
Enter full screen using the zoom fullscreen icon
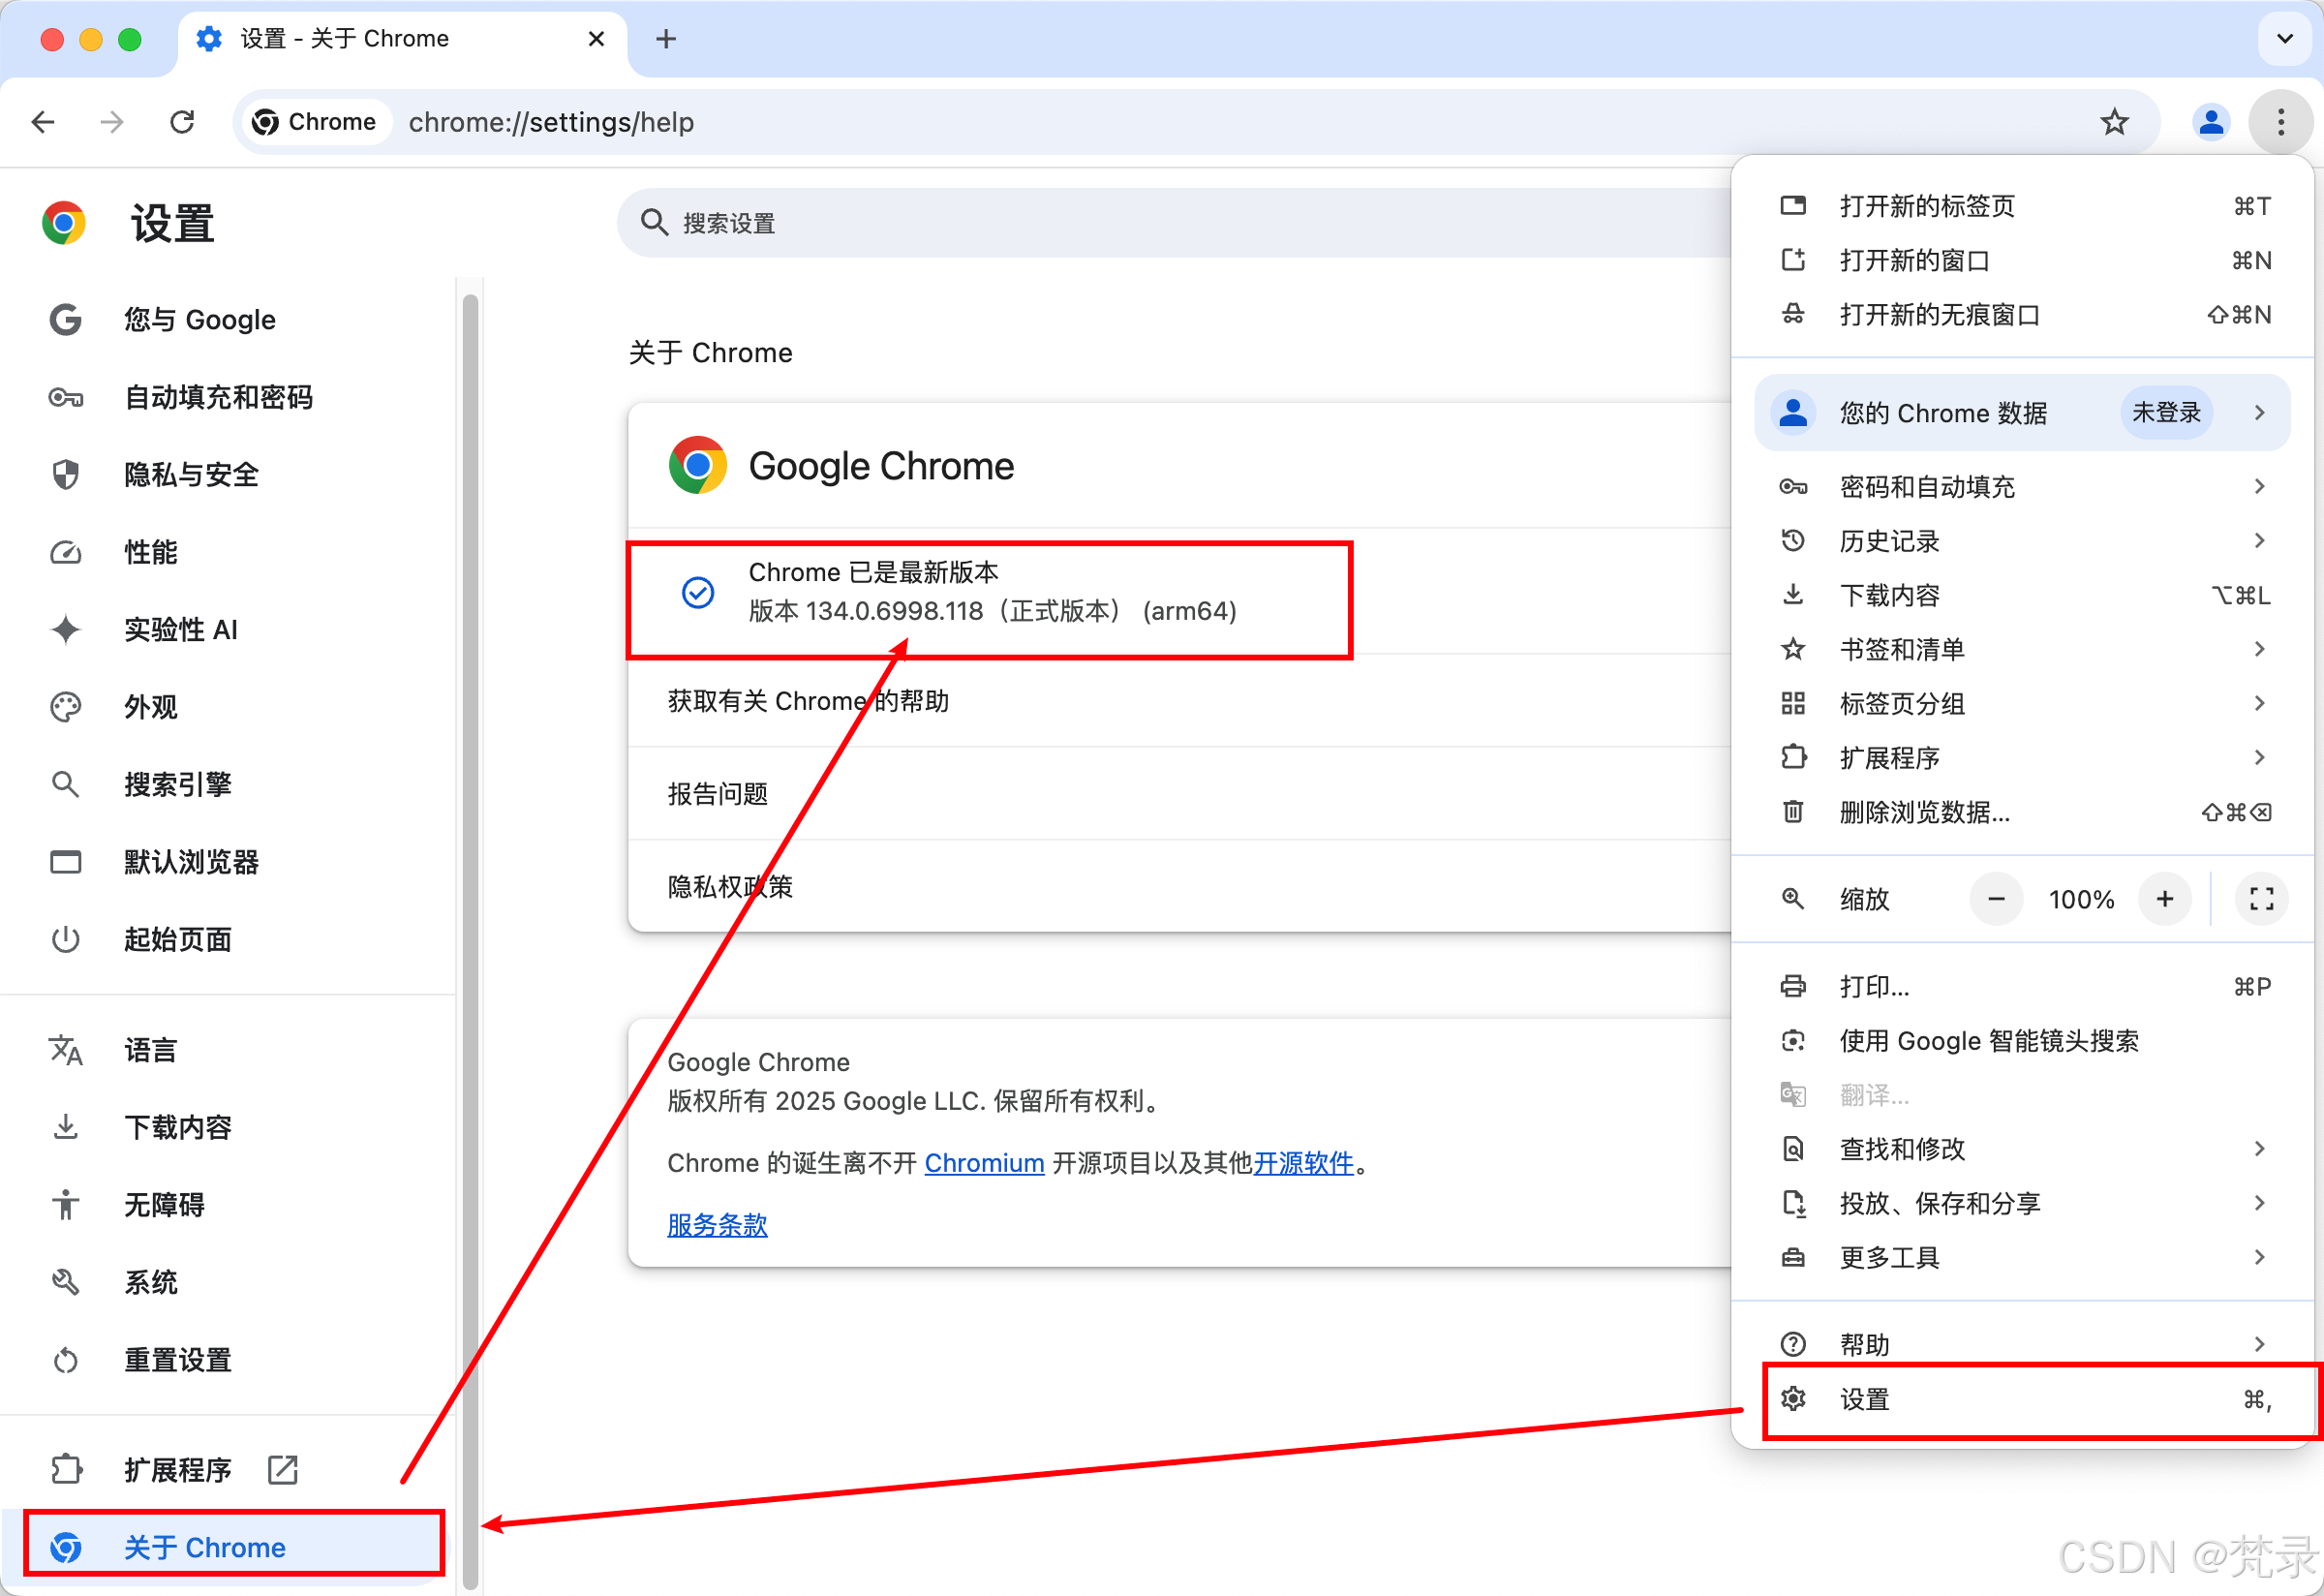2259,898
